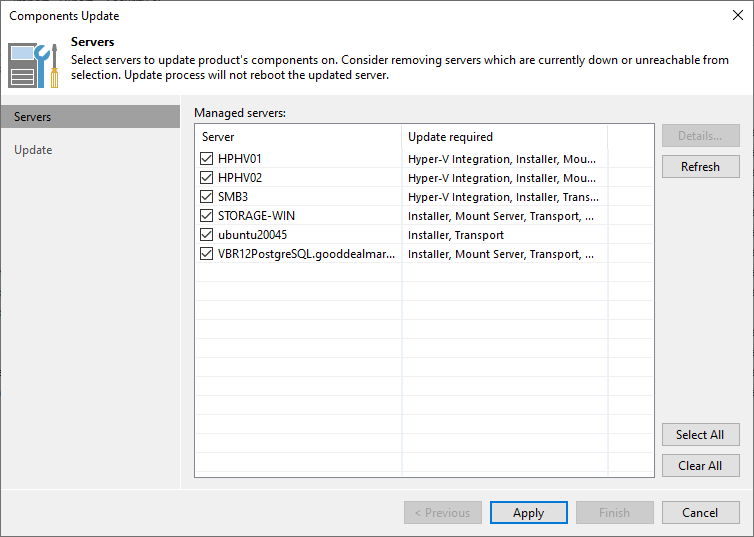The width and height of the screenshot is (754, 537).
Task: Click the Clear All button
Action: click(x=700, y=466)
